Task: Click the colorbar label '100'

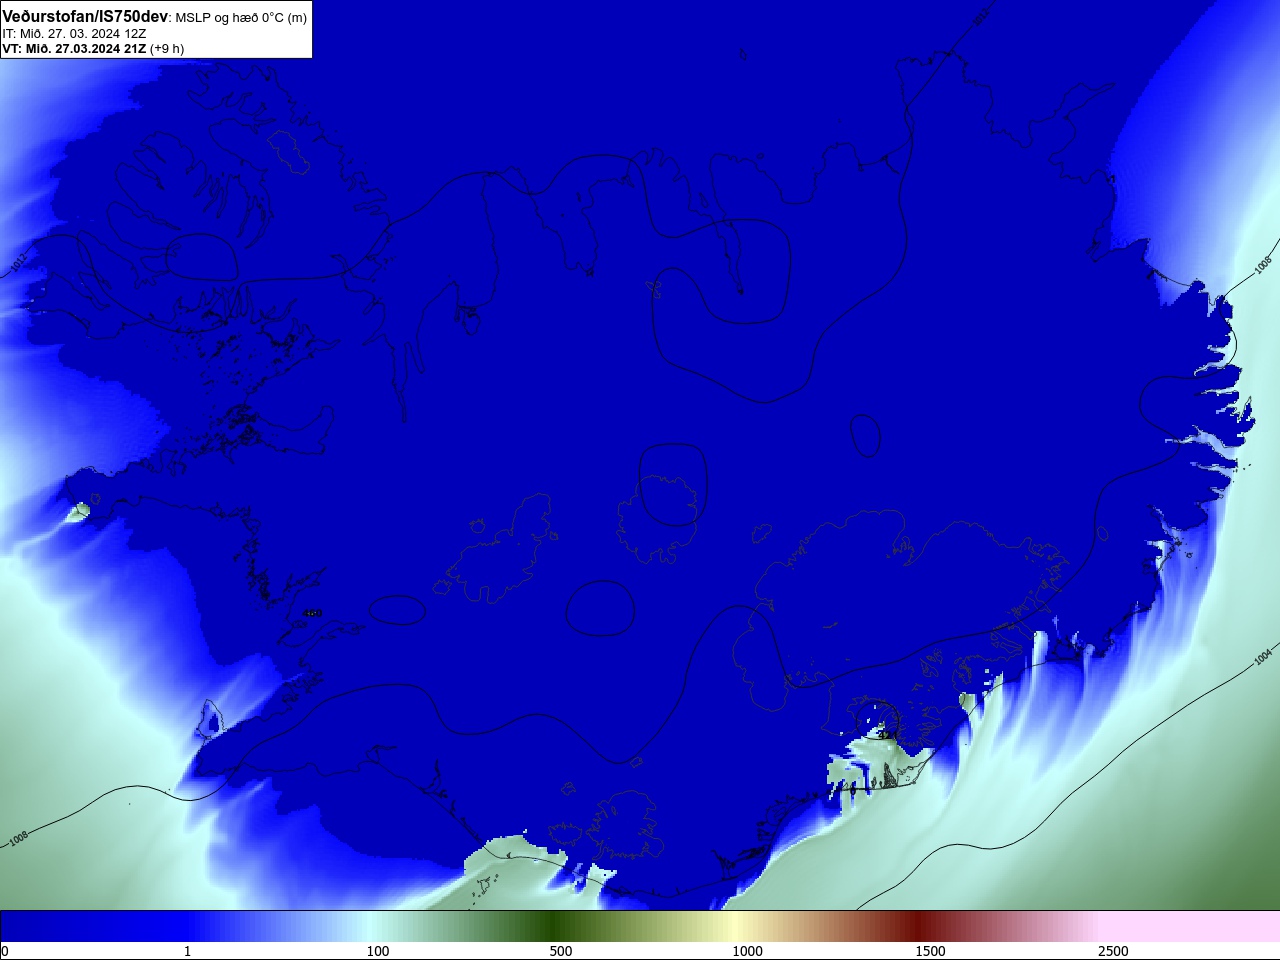Action: [378, 951]
